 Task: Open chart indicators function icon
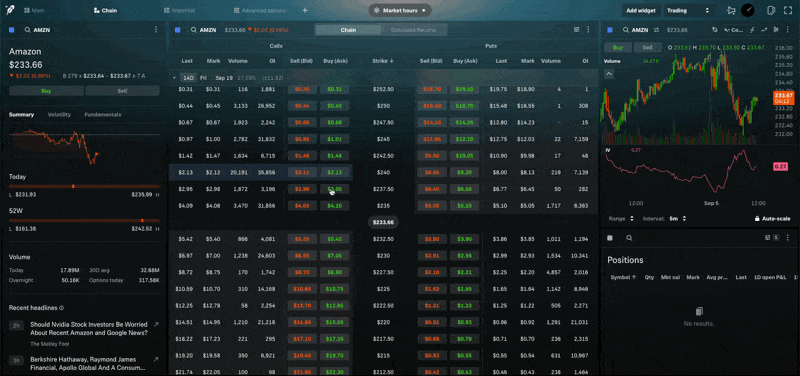tap(752, 30)
